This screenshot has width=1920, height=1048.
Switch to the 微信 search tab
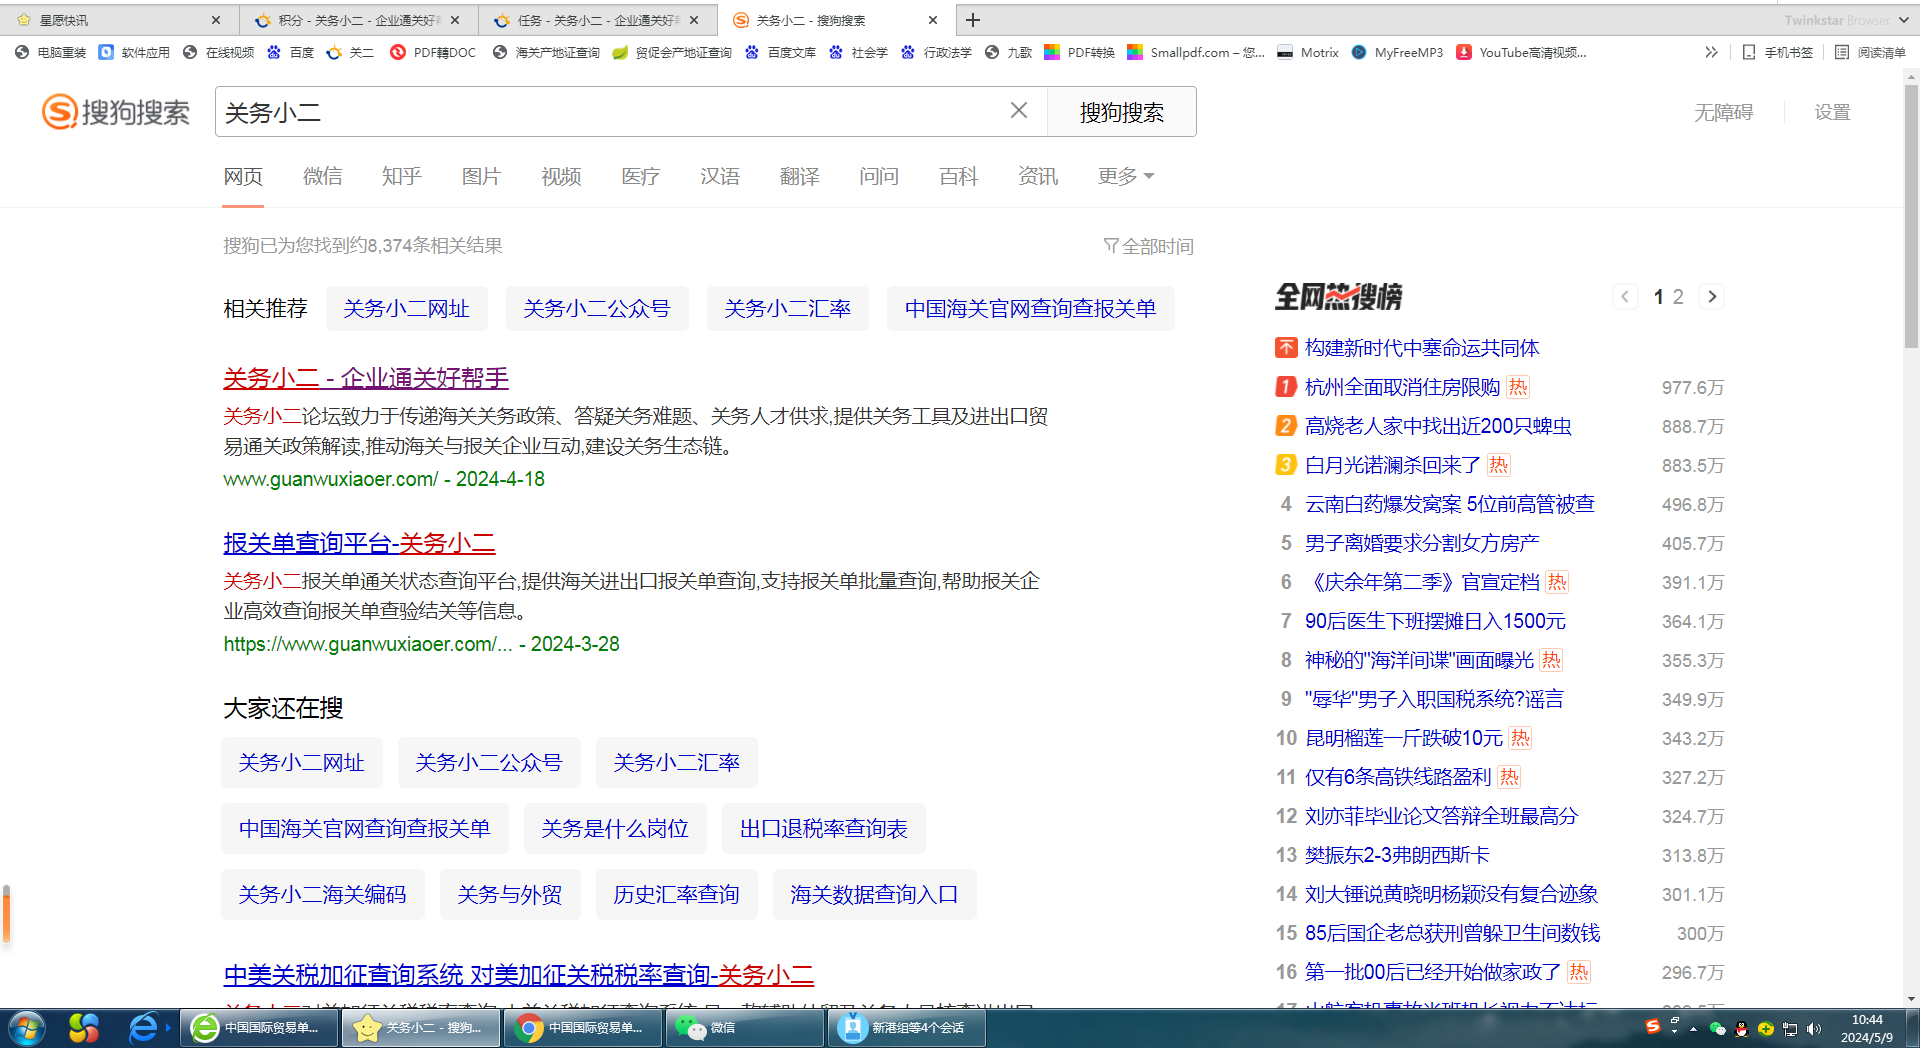pyautogui.click(x=322, y=176)
